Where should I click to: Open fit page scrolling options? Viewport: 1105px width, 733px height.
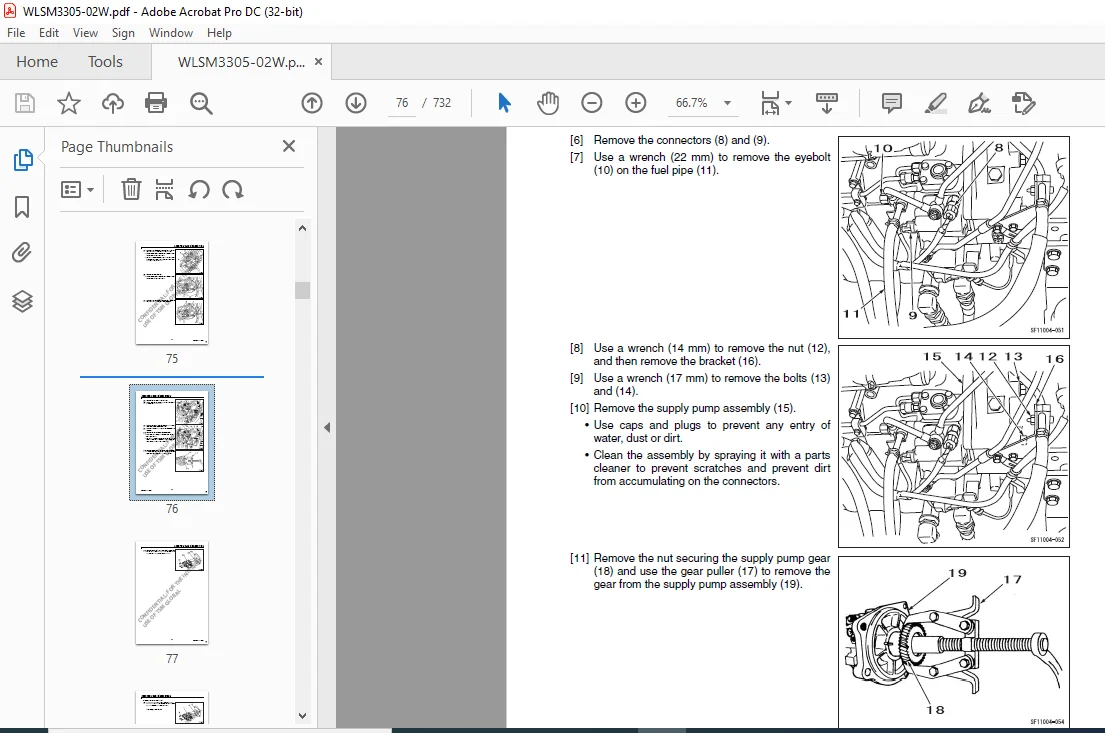coord(776,103)
